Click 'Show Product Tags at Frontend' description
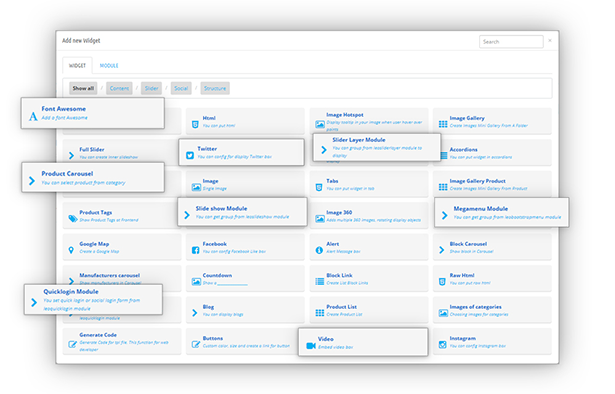The height and width of the screenshot is (394, 615). (x=109, y=220)
